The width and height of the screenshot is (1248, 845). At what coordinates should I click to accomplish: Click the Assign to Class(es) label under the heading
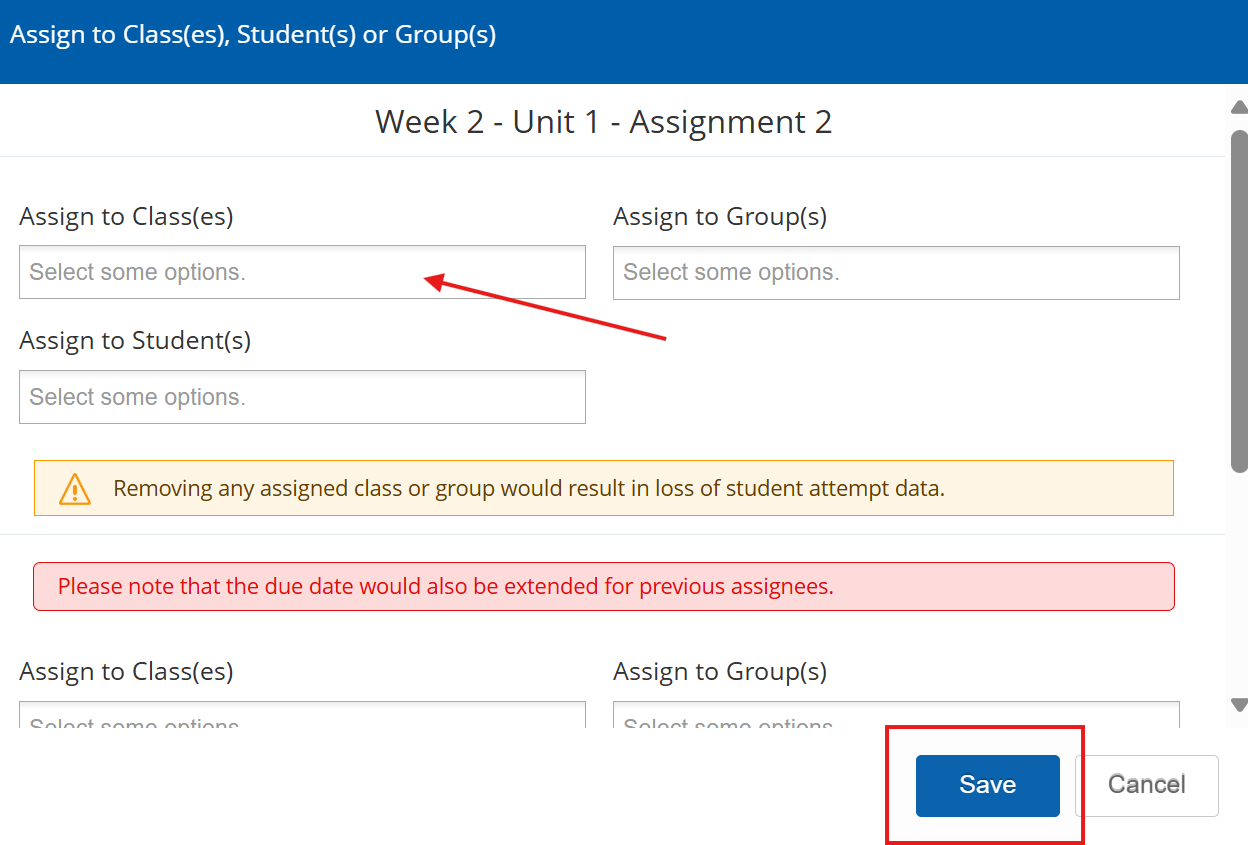click(126, 217)
